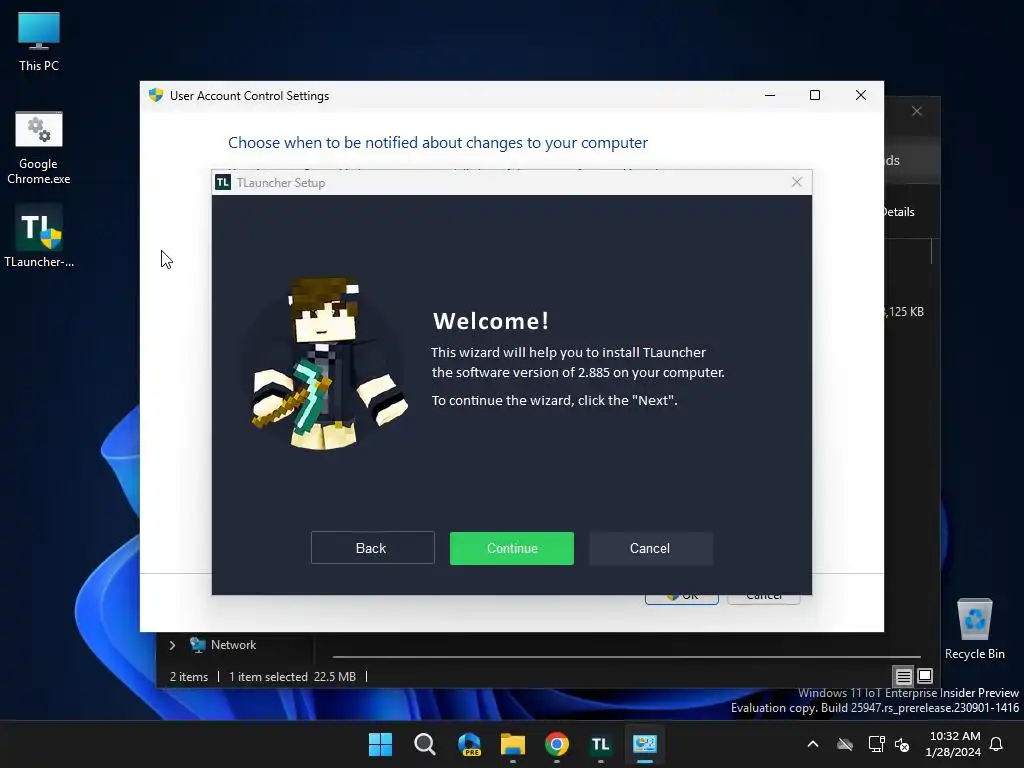
Task: Click the Welcome! heading text
Action: point(491,321)
